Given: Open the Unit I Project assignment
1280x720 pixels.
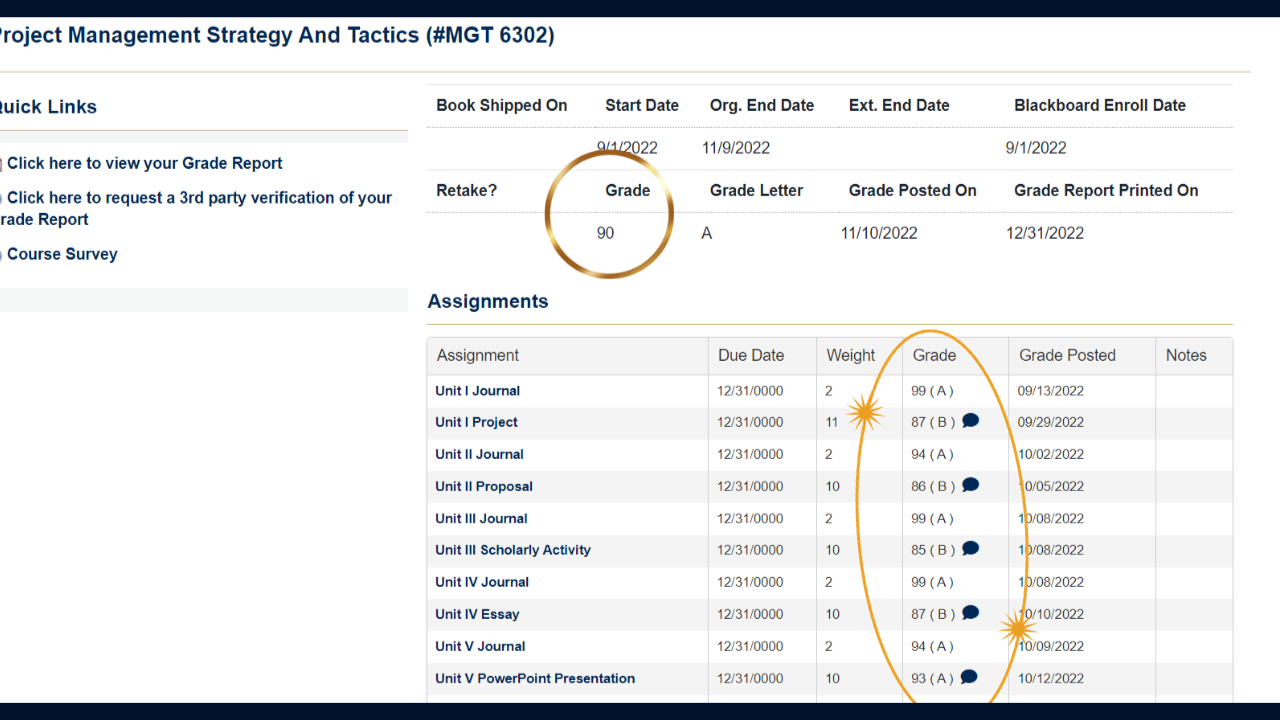Looking at the screenshot, I should coord(476,422).
